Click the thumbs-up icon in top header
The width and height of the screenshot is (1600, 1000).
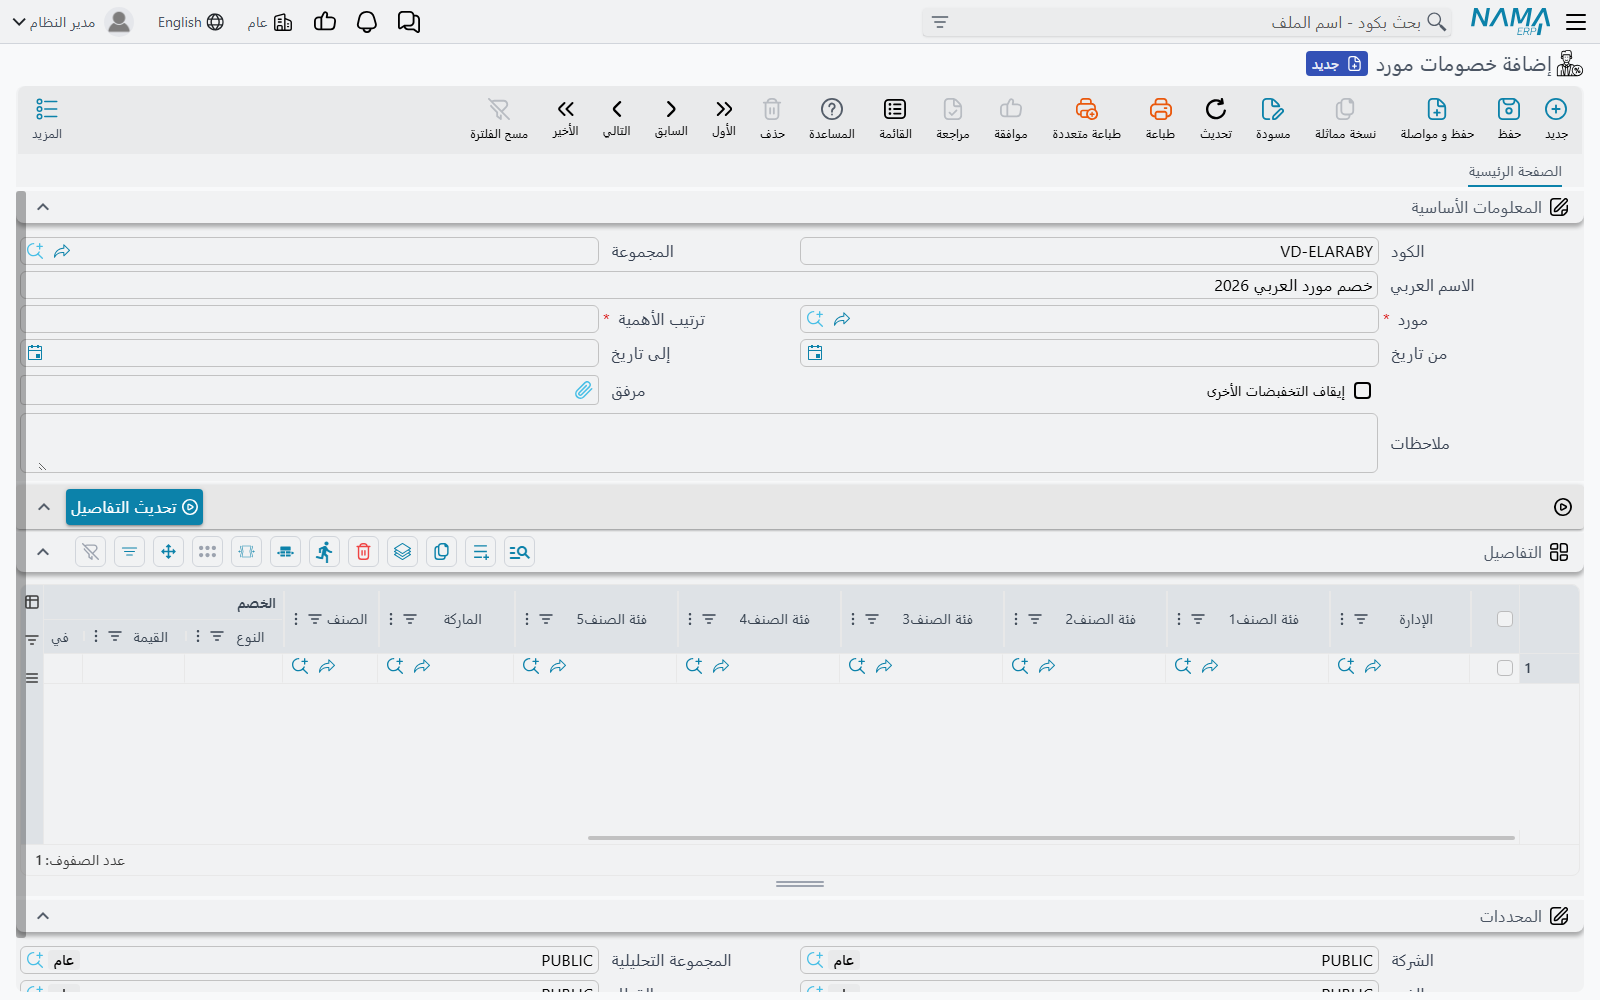(x=325, y=22)
